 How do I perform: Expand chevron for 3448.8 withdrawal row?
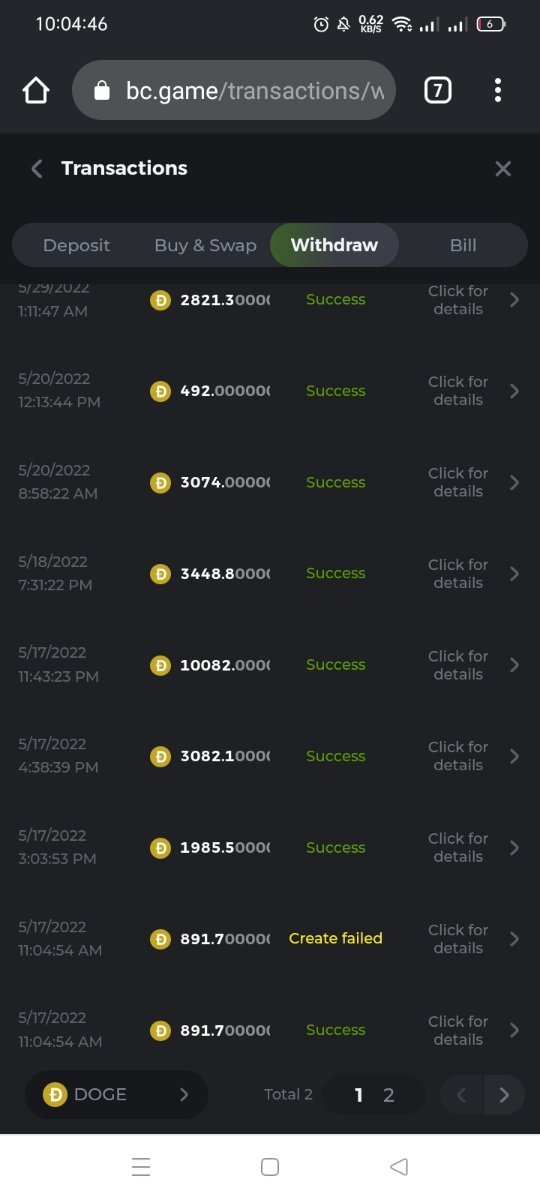[x=514, y=574]
